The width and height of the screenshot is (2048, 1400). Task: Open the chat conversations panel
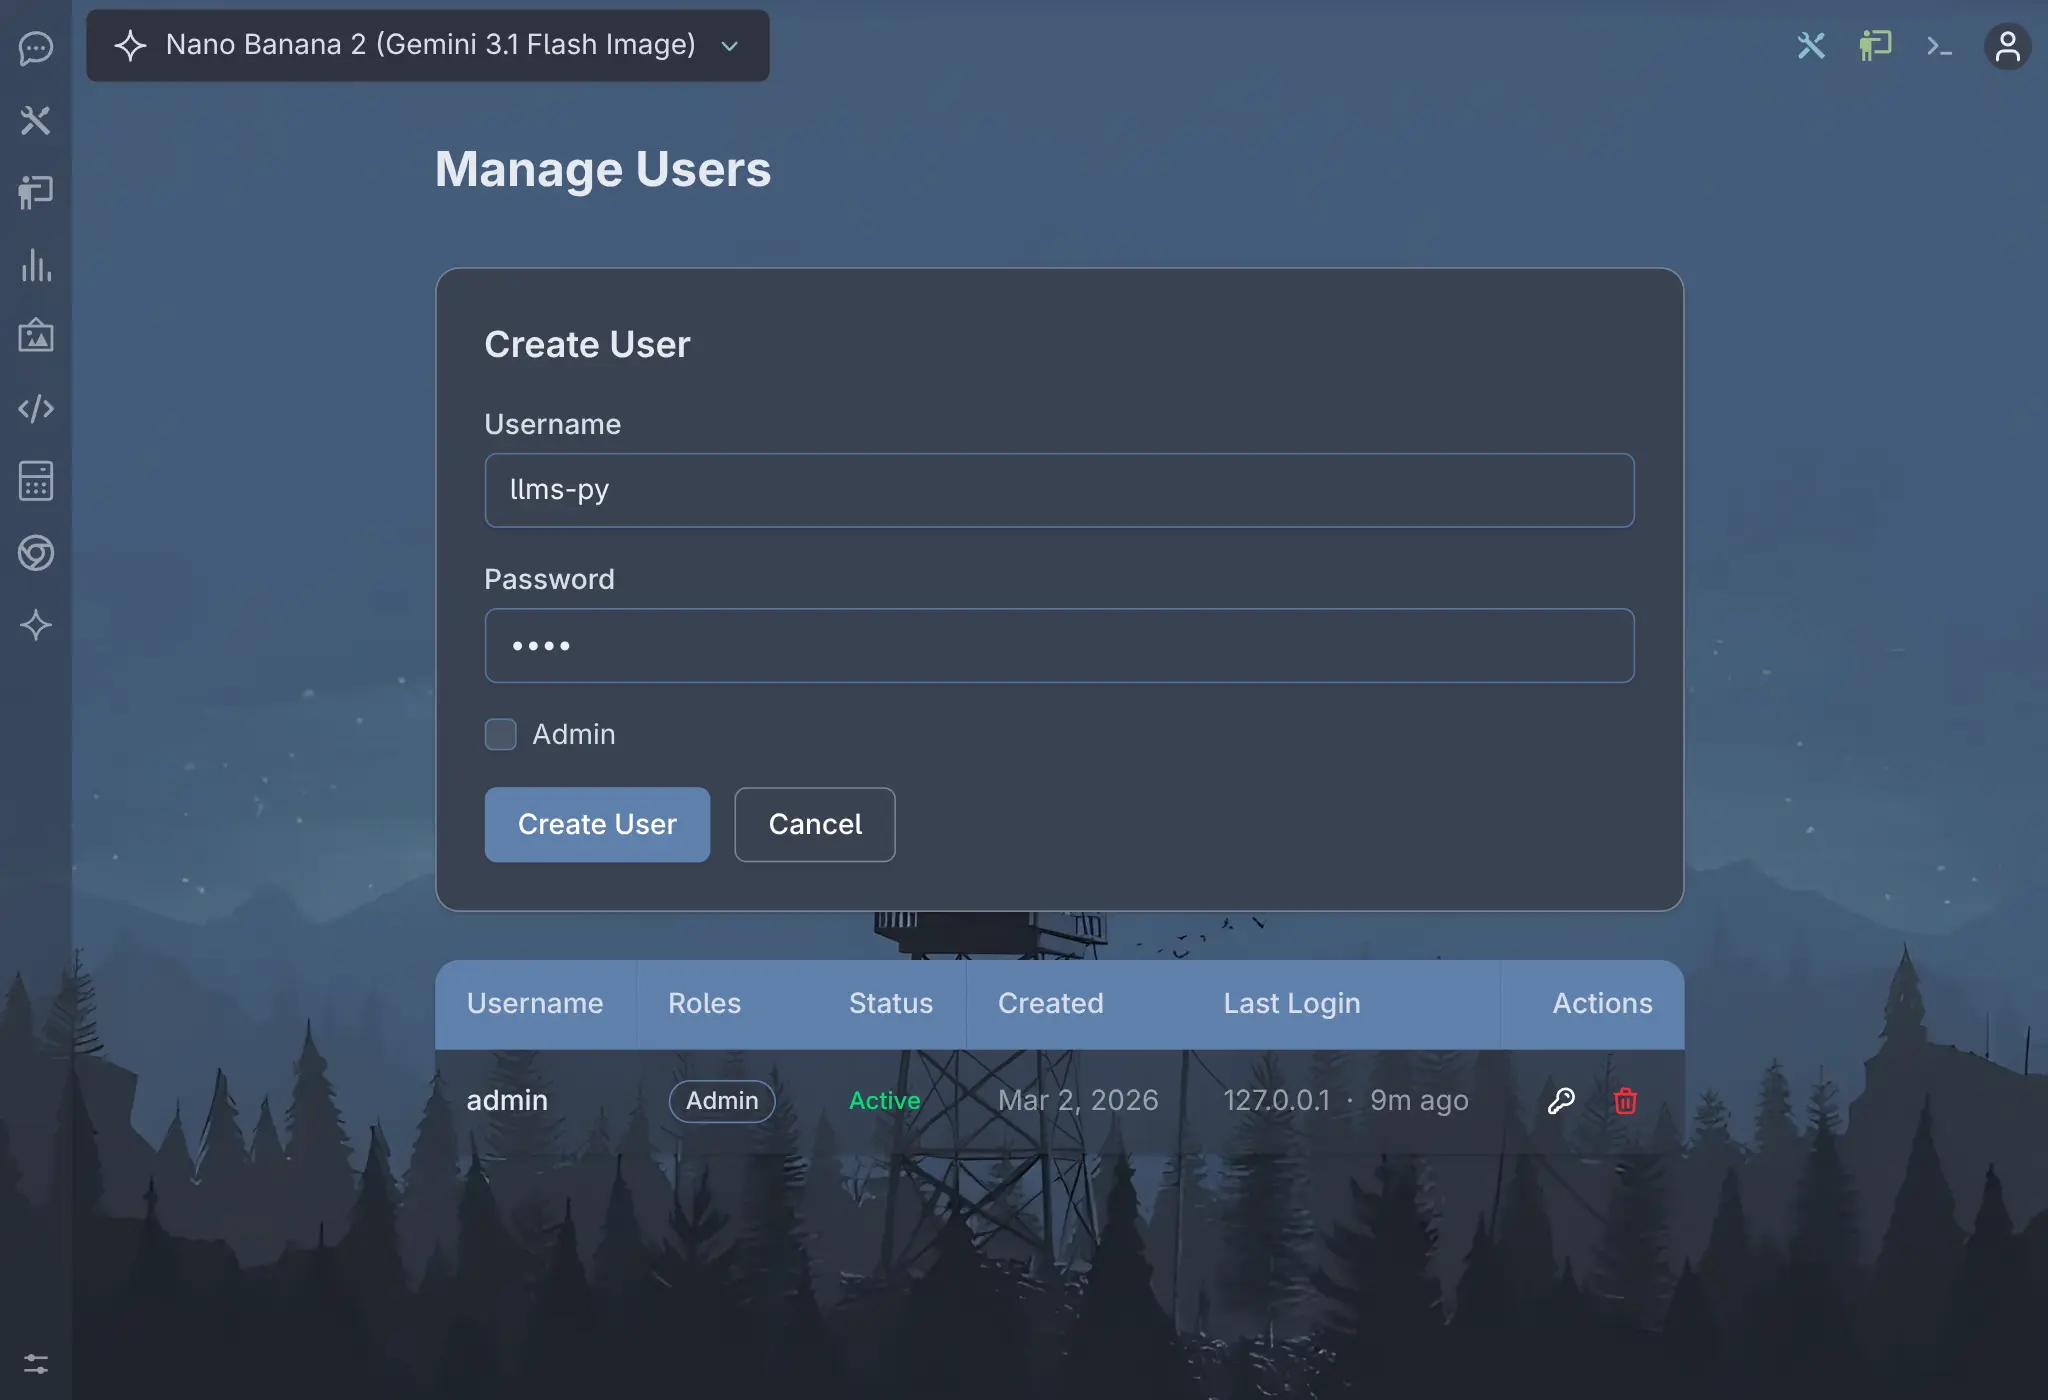click(x=36, y=48)
